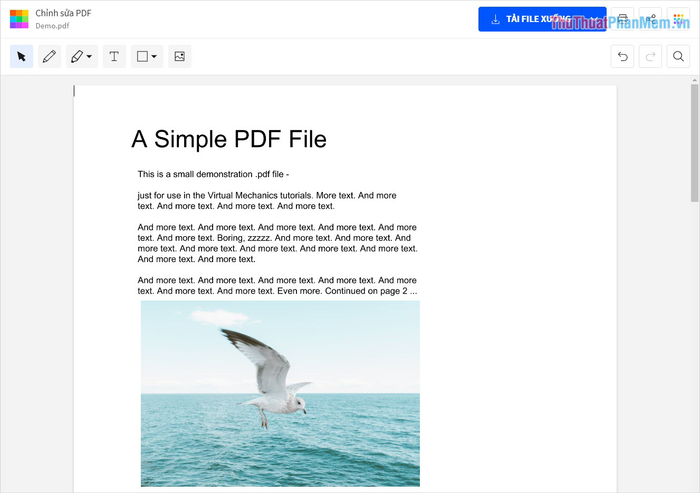This screenshot has width=700, height=493.
Task: Click the heading A Simple PDF File
Action: click(229, 139)
